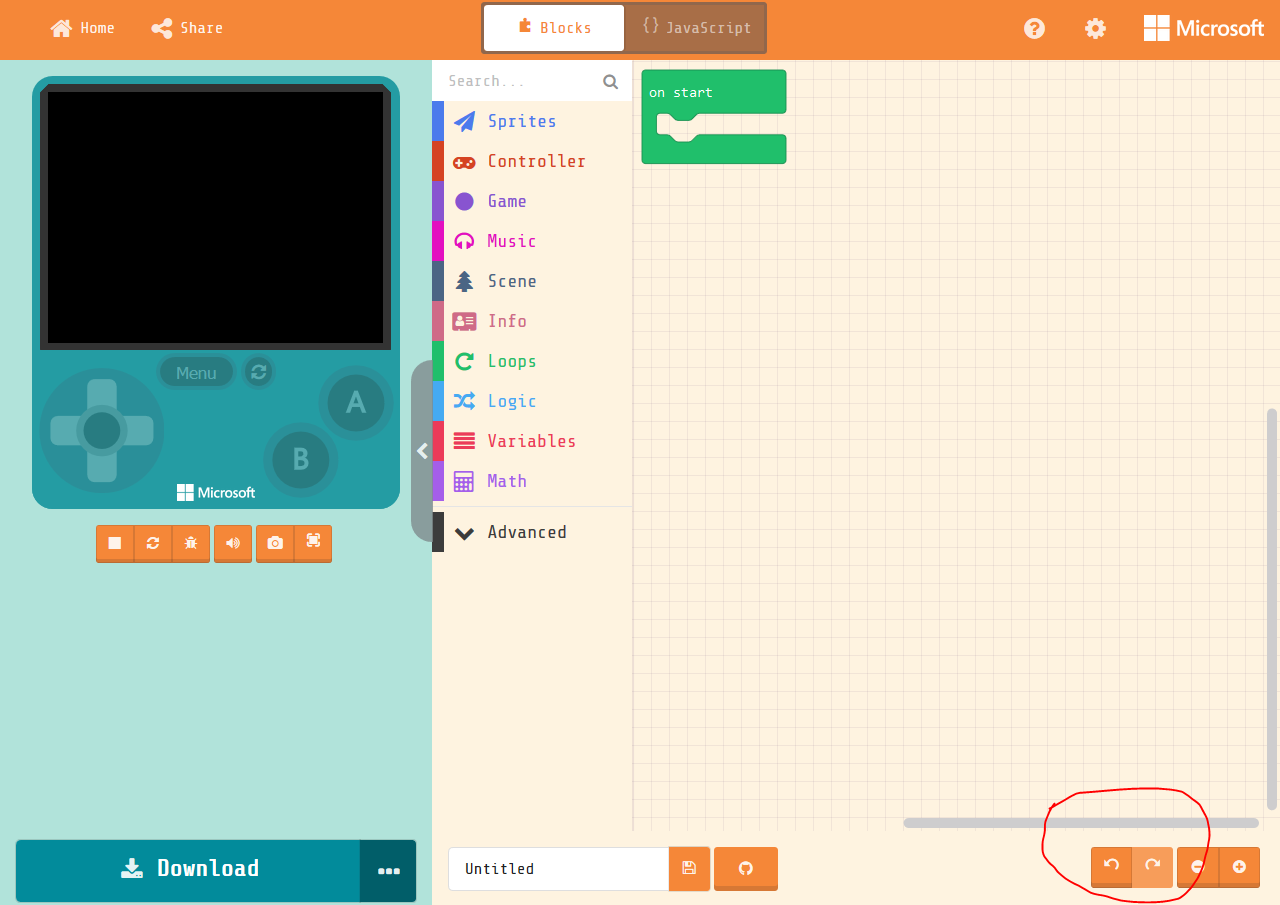Open the Math block category

532,481
